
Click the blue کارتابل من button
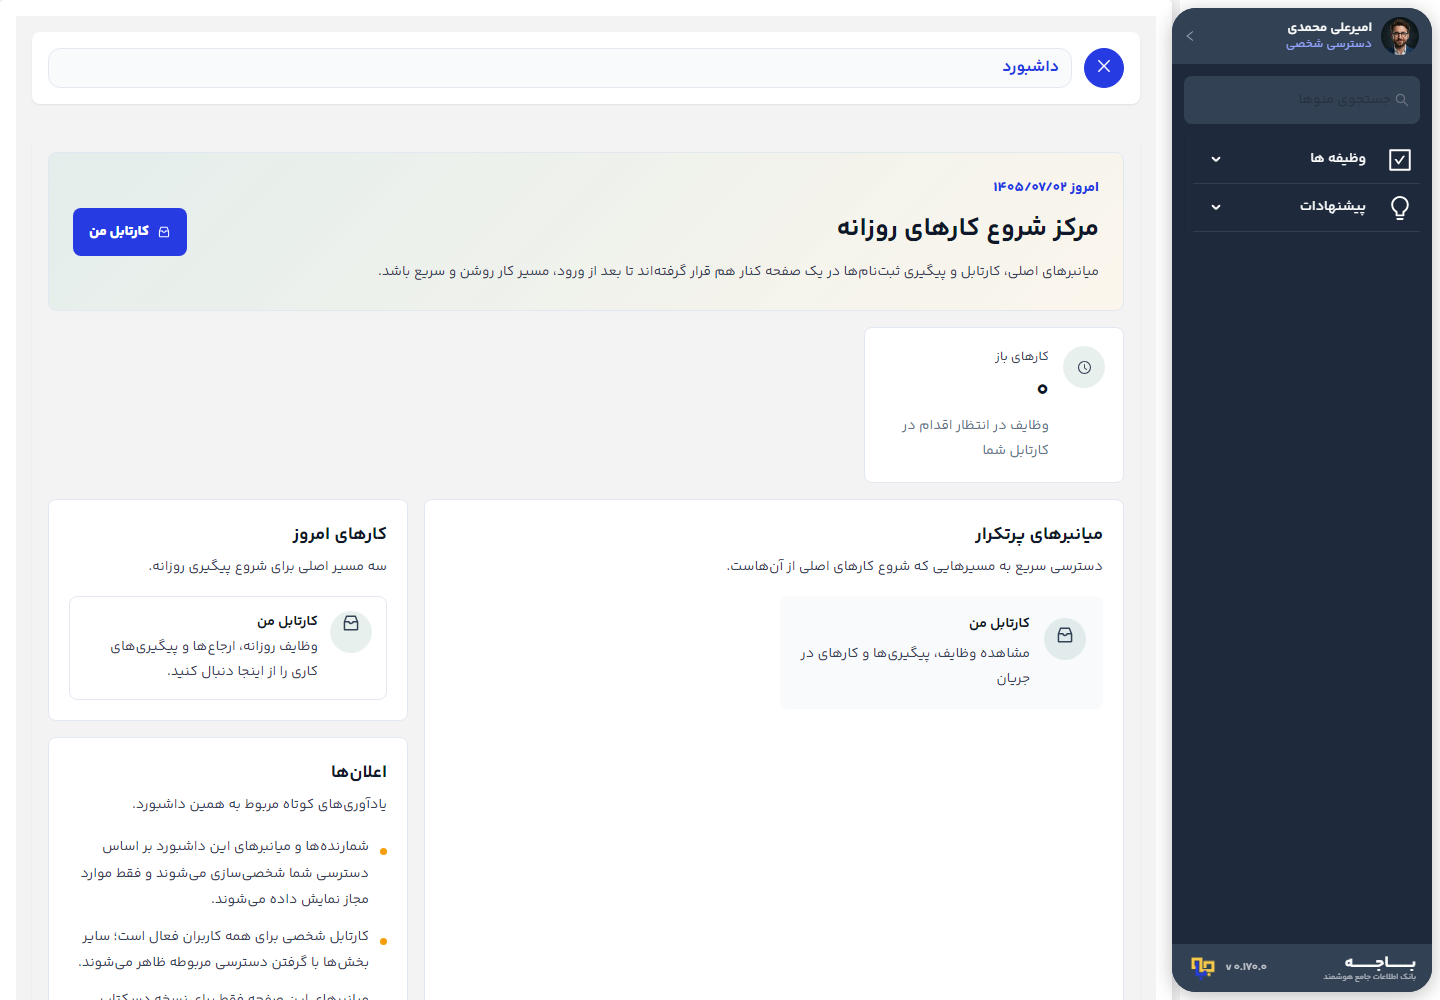(x=130, y=232)
